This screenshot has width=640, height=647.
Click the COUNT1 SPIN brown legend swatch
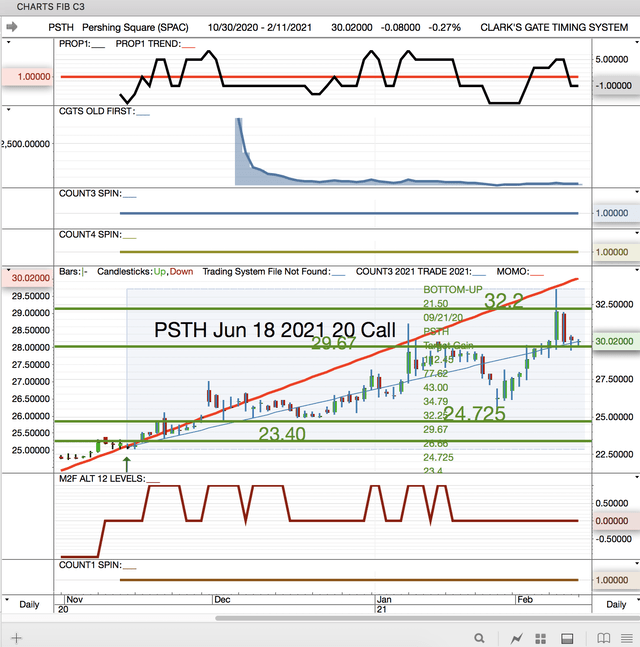pos(130,568)
